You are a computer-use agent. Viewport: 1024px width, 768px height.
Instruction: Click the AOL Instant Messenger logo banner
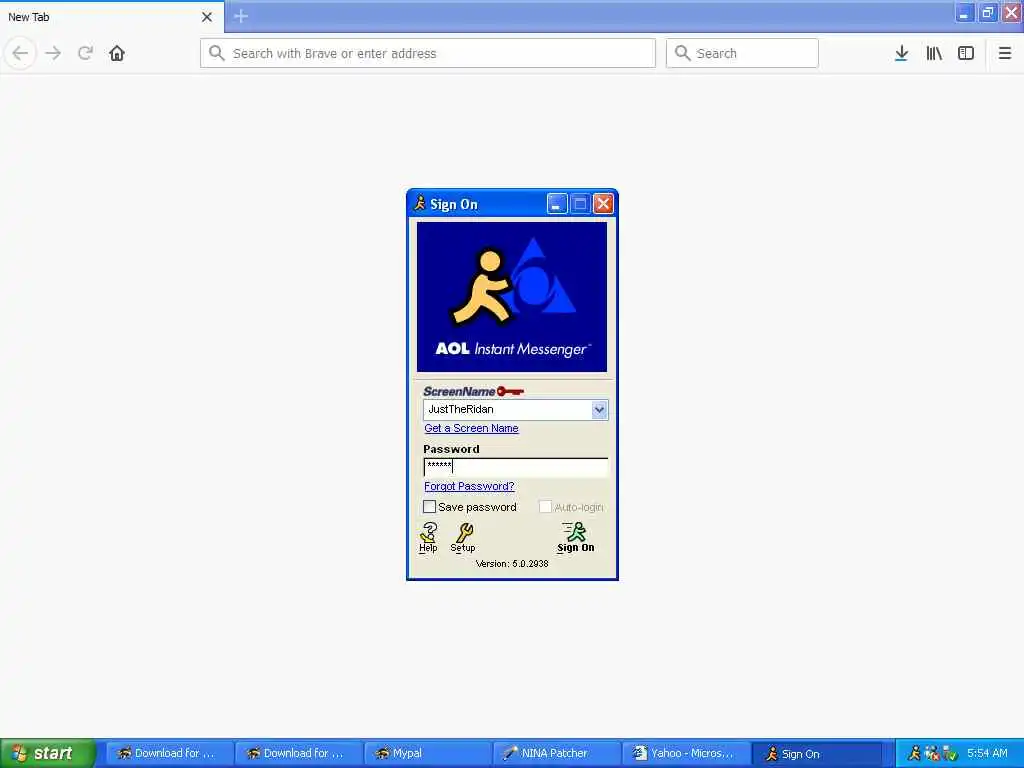(x=511, y=297)
